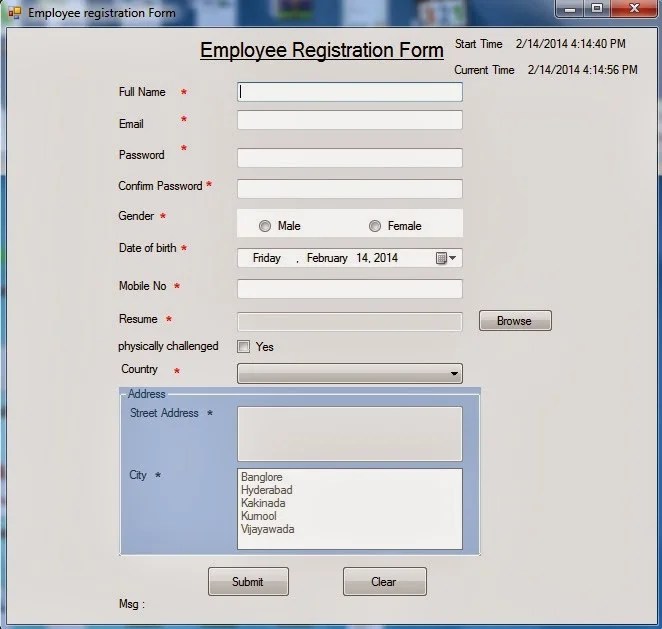662x629 pixels.
Task: Select the Male radio button
Action: click(265, 226)
